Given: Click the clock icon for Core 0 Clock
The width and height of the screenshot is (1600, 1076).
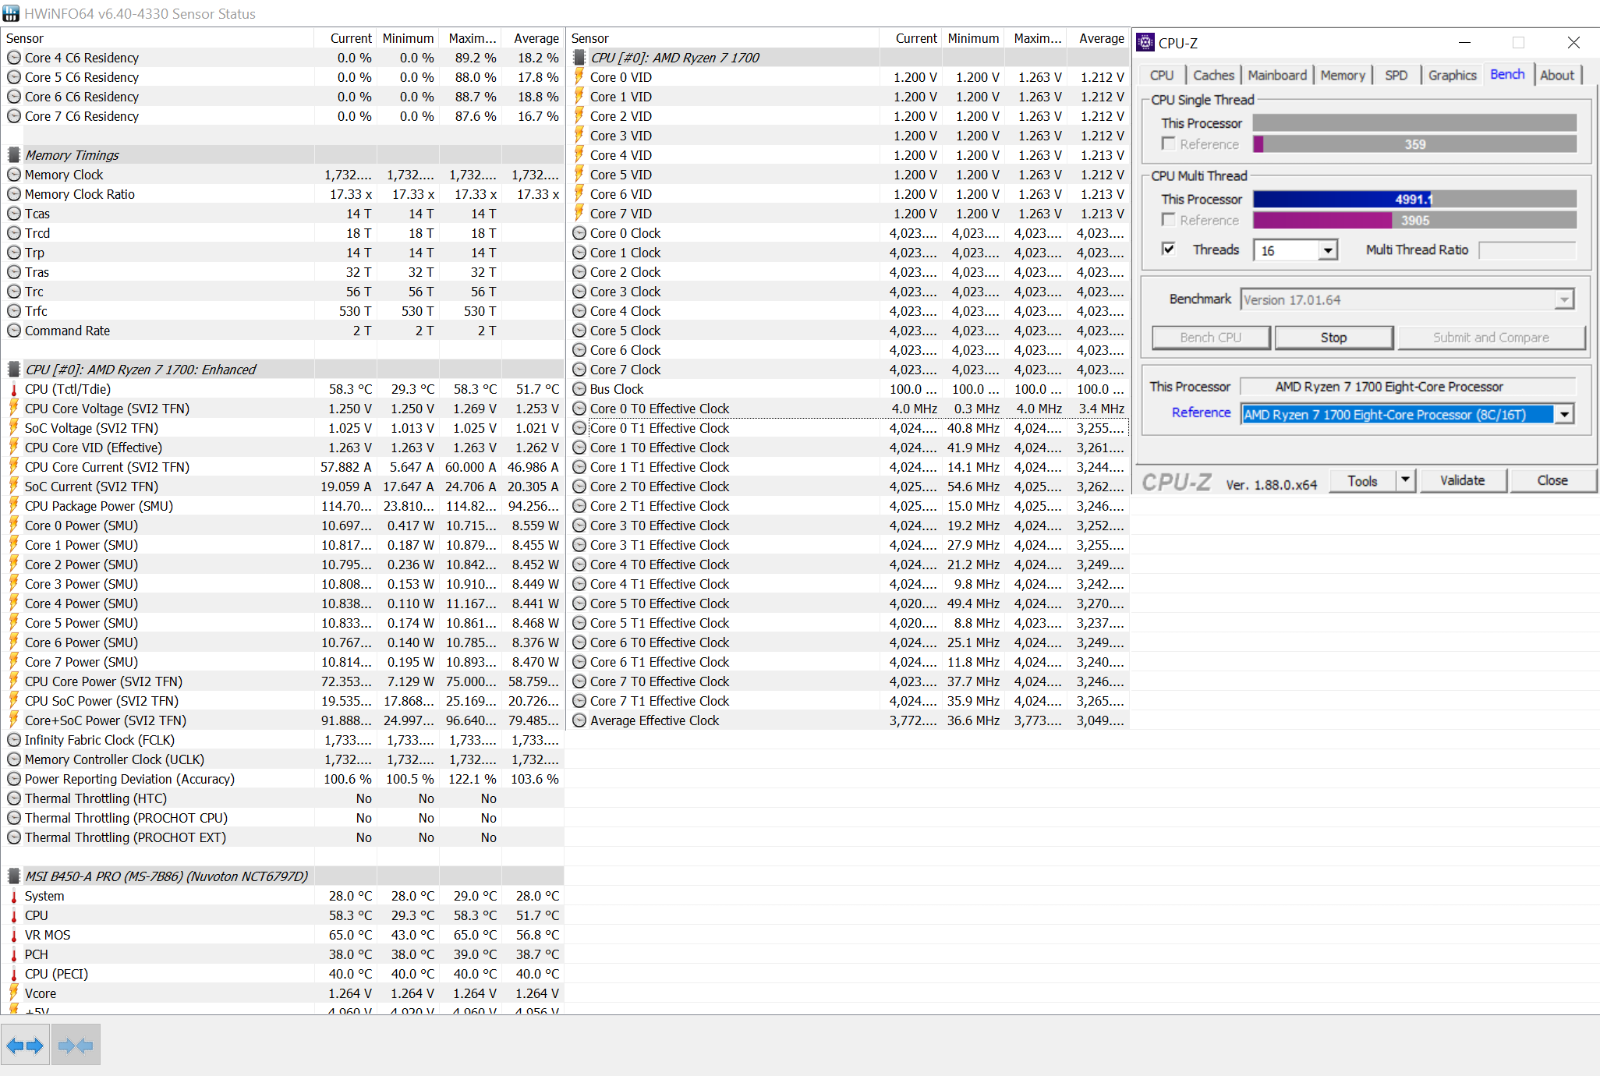Looking at the screenshot, I should pos(579,233).
